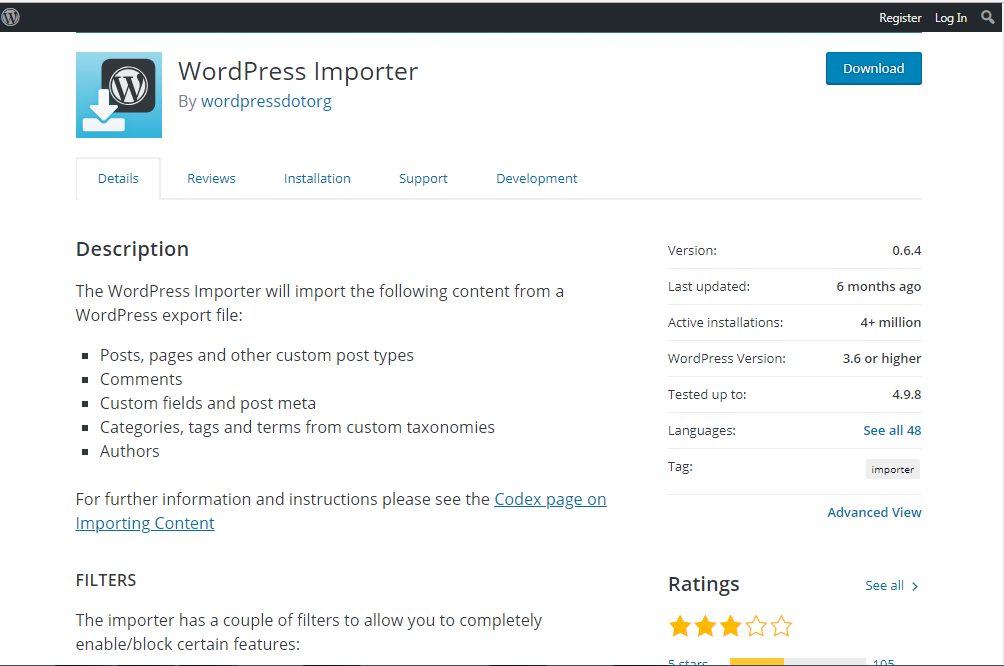Screen dimensions: 1004x666
Task: Click the 'Comments' list item
Action: (x=141, y=379)
